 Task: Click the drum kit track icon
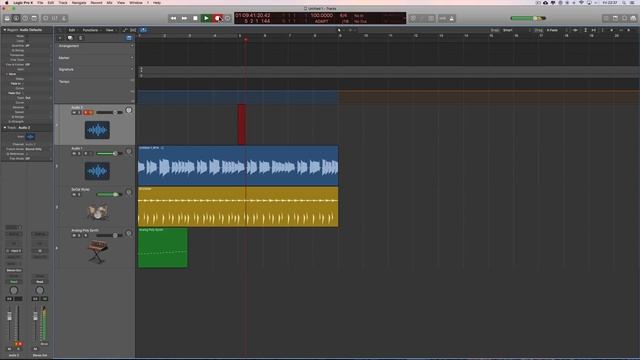tap(98, 212)
